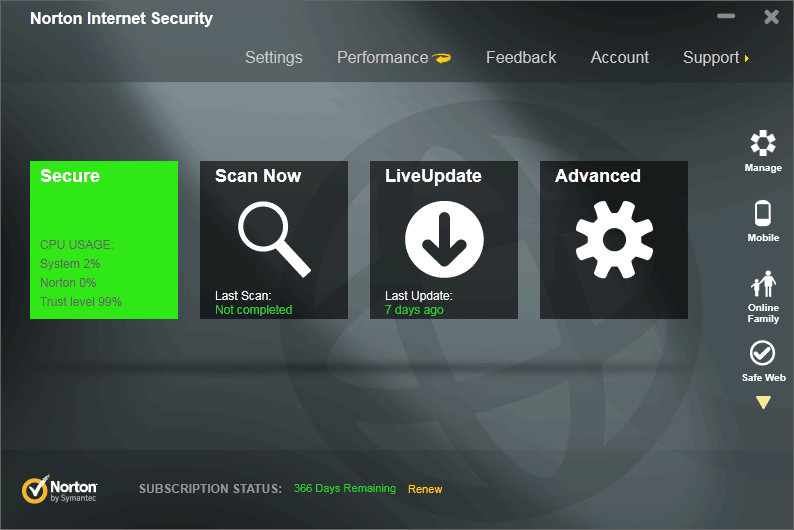This screenshot has width=794, height=530.
Task: Click the green Secure status tile
Action: [104, 240]
